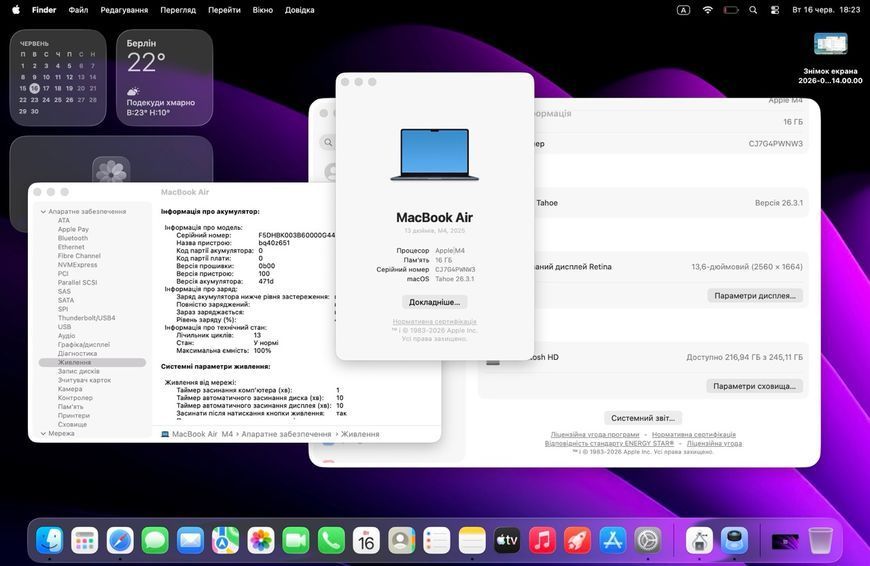This screenshot has width=870, height=566.
Task: Open the Перейти menu
Action: 224,10
